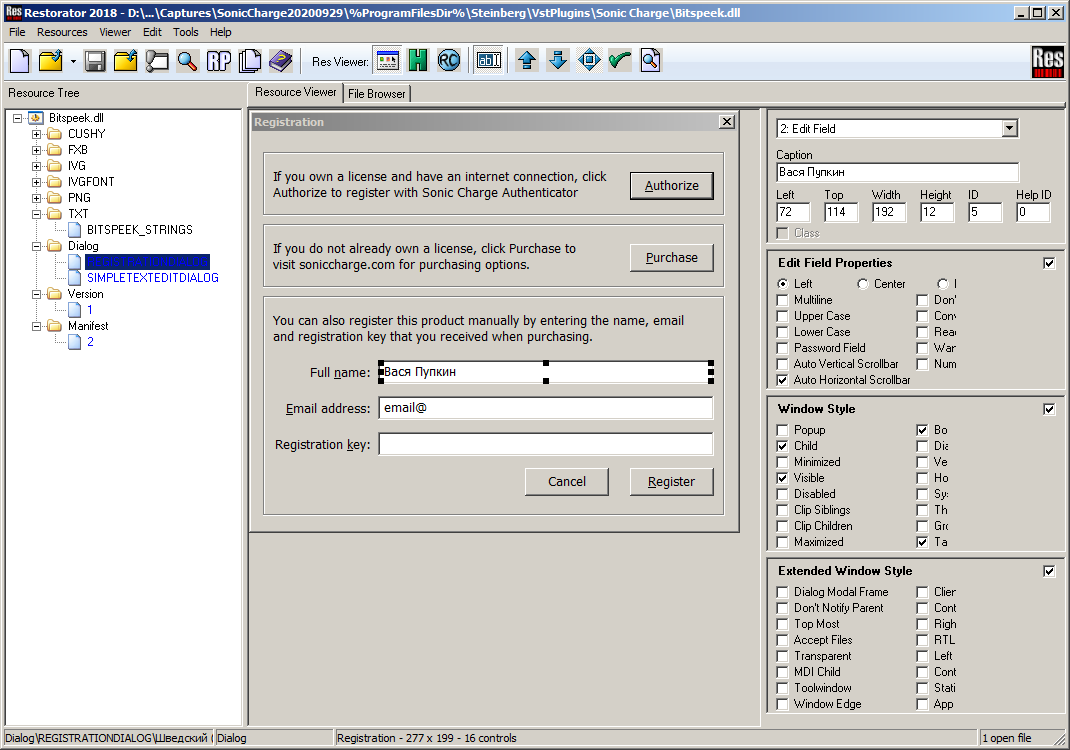1070x750 pixels.
Task: Click the Caption input field
Action: (897, 172)
